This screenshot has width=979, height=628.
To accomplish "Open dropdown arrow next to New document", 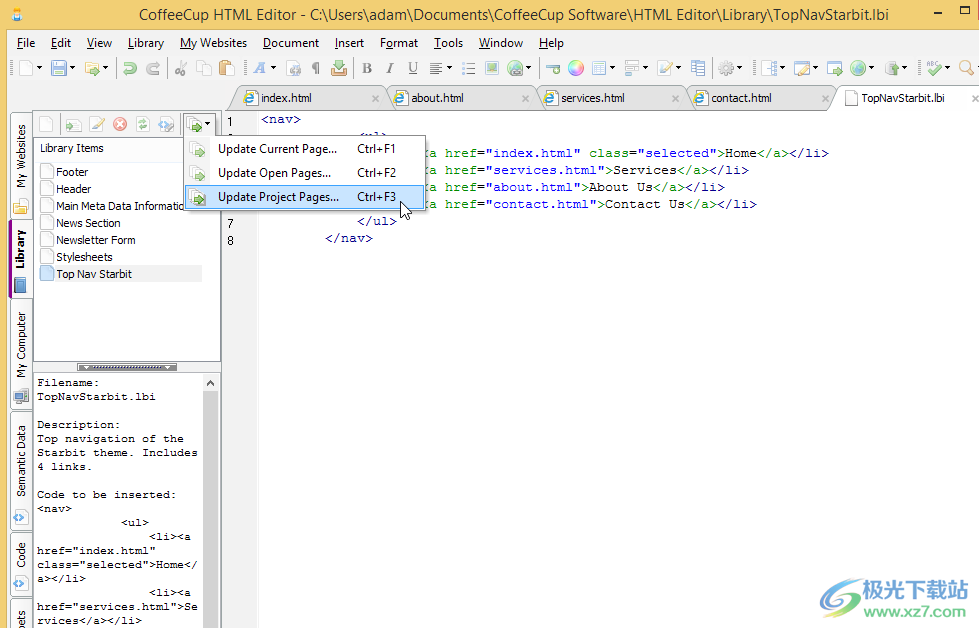I will click(39, 68).
